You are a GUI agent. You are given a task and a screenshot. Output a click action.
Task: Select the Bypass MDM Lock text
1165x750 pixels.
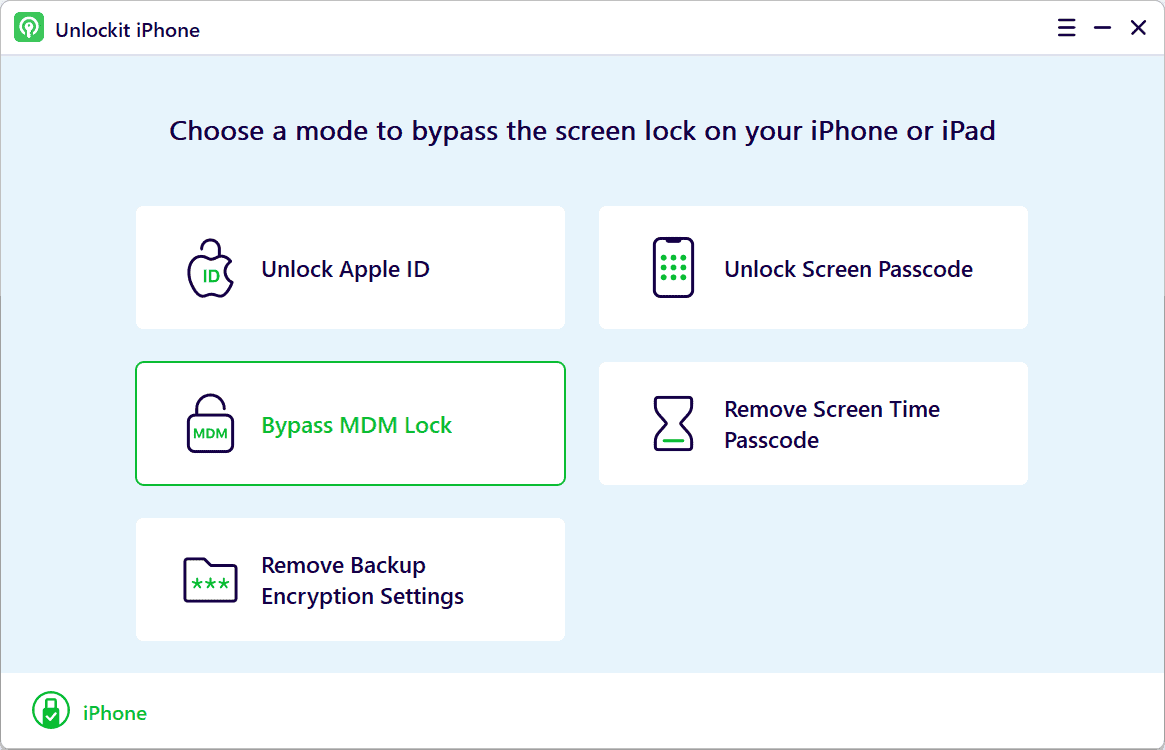coord(357,425)
